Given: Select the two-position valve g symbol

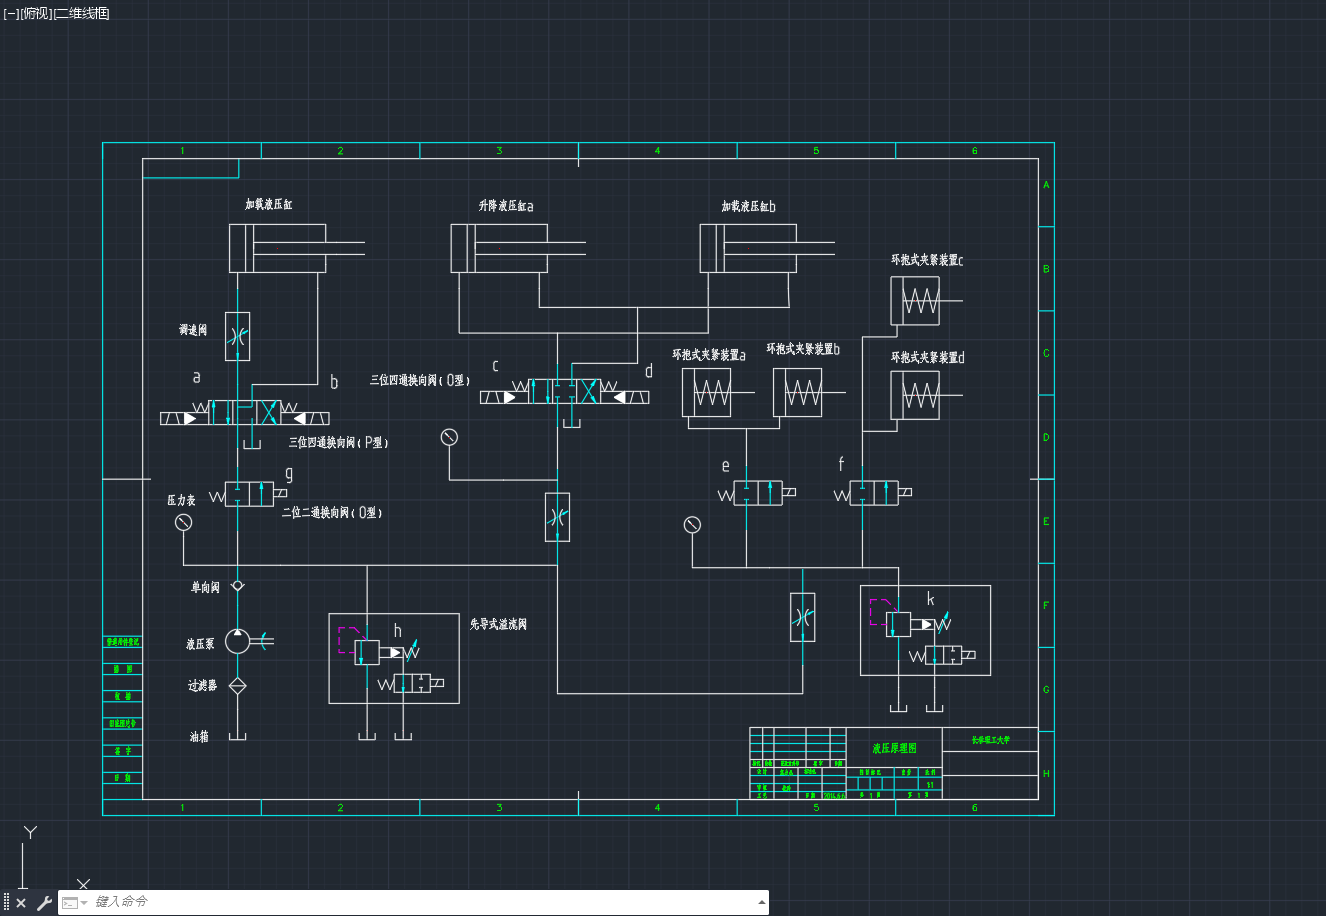Looking at the screenshot, I should [248, 494].
